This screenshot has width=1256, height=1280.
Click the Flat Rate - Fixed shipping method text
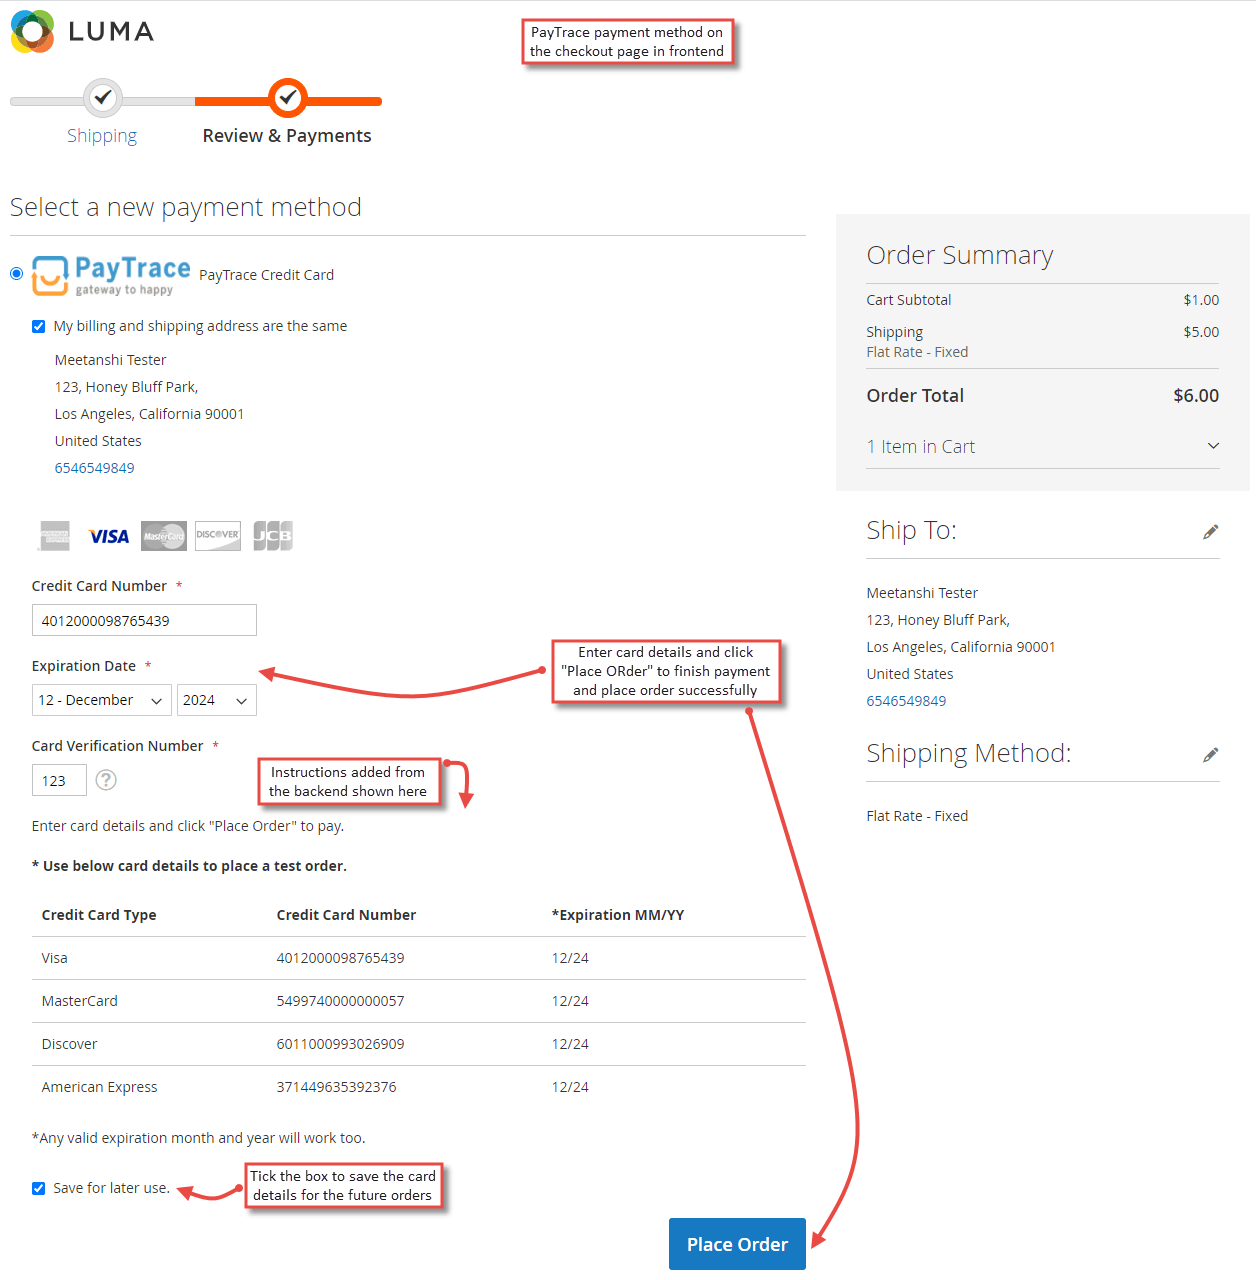coord(918,816)
